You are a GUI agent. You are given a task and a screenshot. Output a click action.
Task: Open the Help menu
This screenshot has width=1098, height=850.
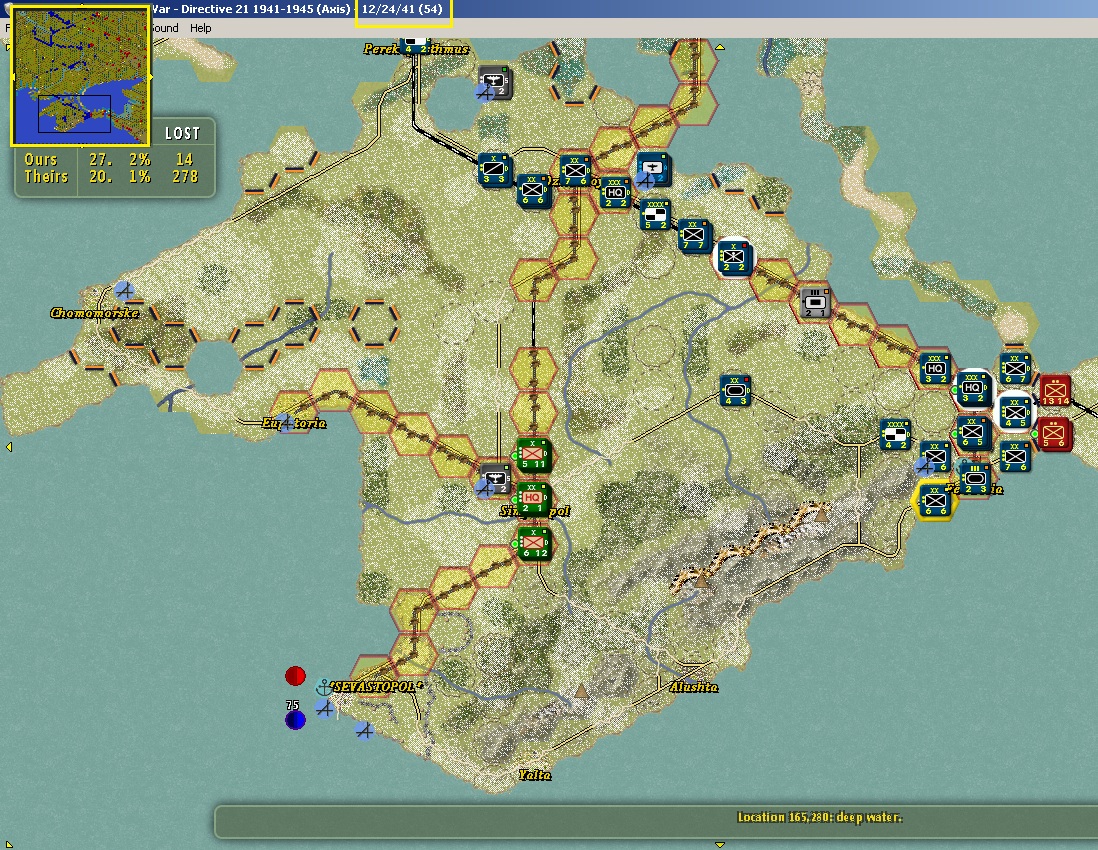[200, 28]
